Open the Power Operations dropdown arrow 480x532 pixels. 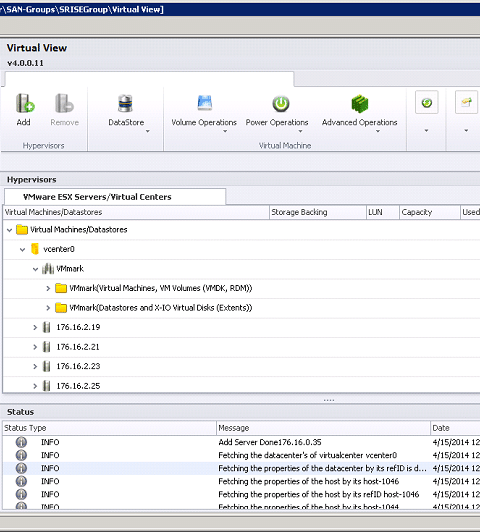pos(300,131)
